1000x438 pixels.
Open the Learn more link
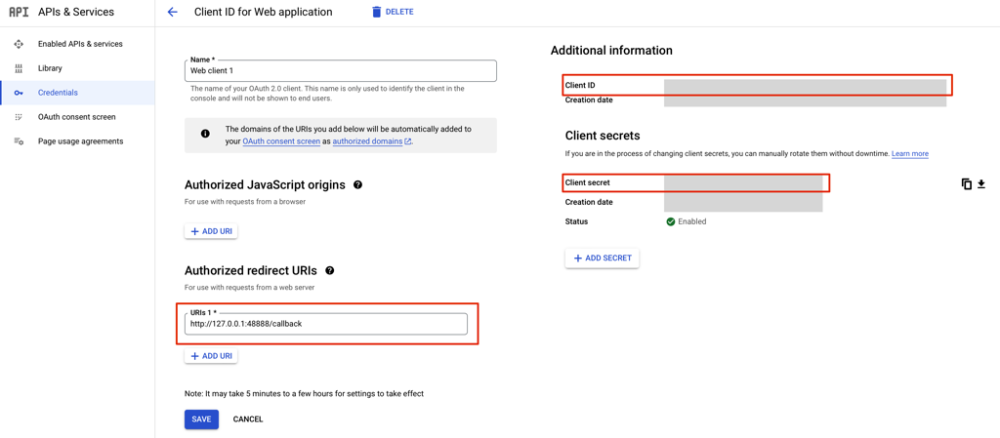910,154
